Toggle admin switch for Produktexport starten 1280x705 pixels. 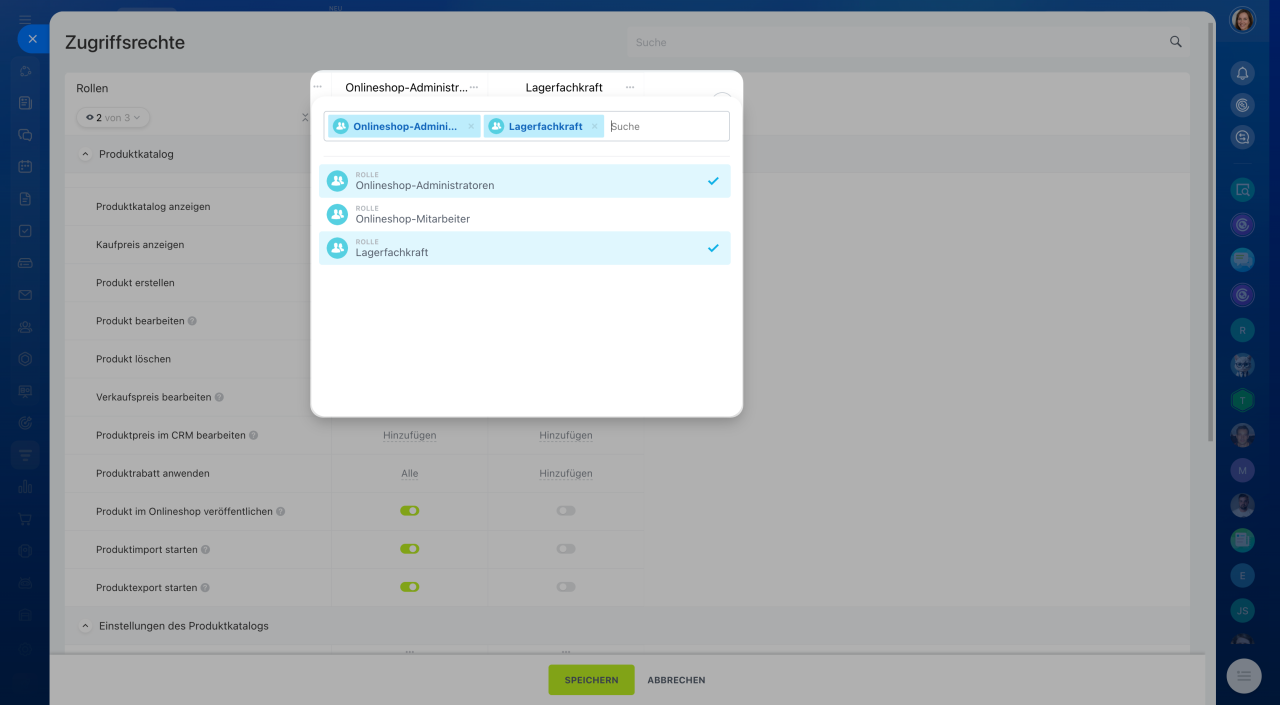pyautogui.click(x=410, y=587)
